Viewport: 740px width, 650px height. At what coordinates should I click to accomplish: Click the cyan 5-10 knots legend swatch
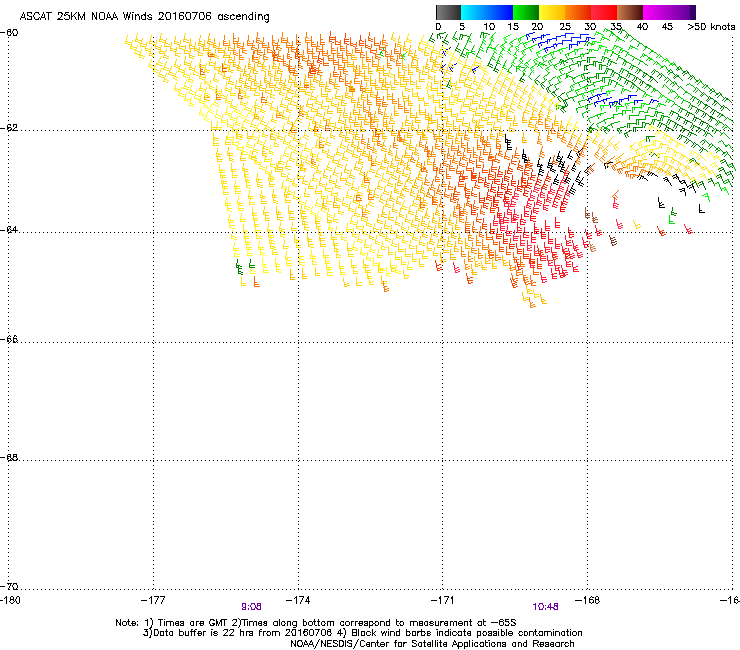pyautogui.click(x=474, y=12)
